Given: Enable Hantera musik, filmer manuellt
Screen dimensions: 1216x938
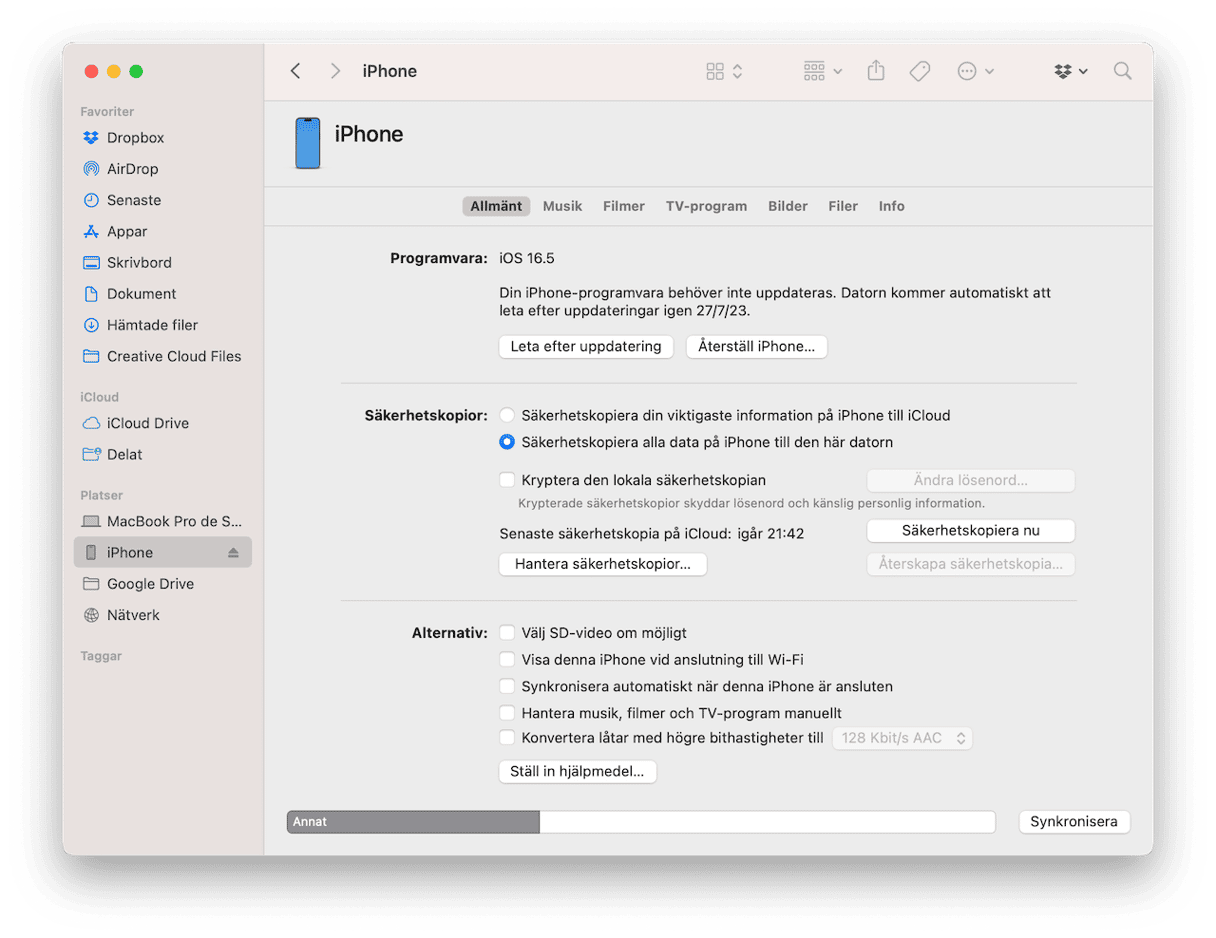Looking at the screenshot, I should (x=508, y=714).
